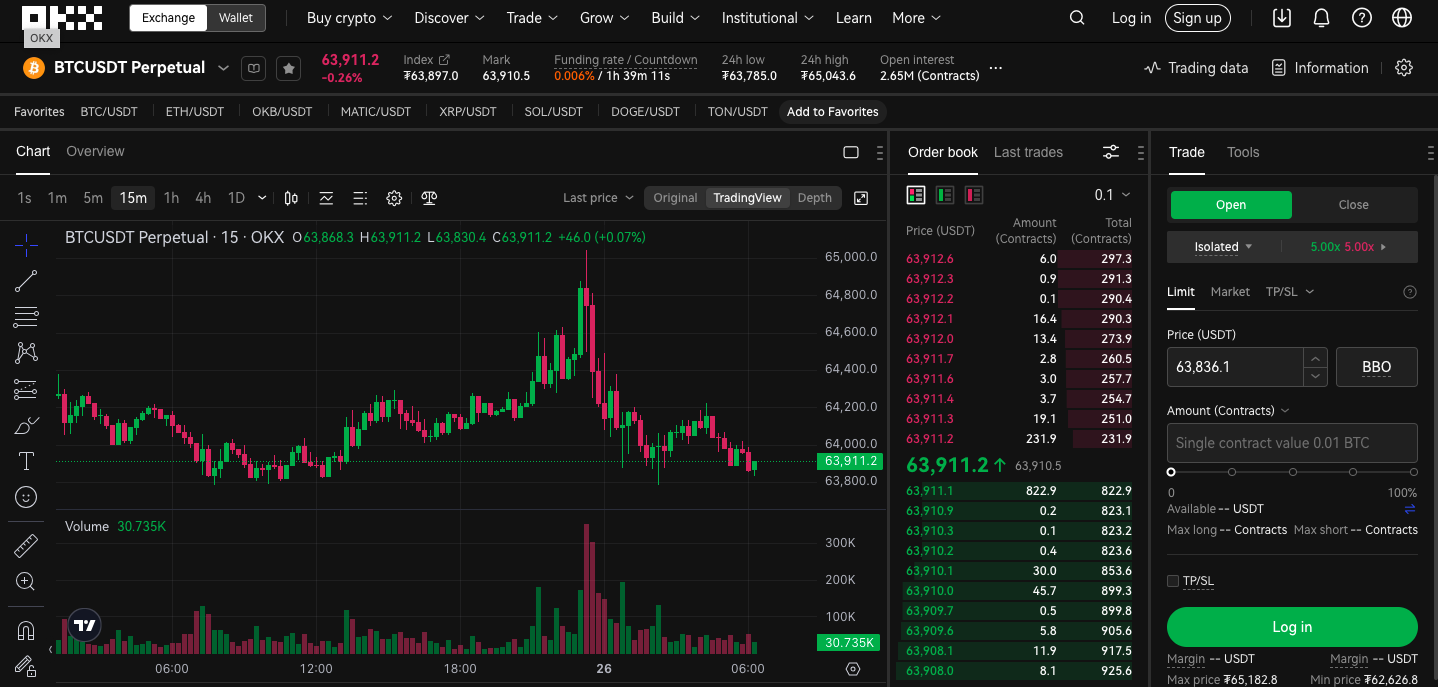This screenshot has width=1438, height=687.
Task: Add BTCUSDT Perpetual to favorites with the star
Action: click(x=288, y=68)
